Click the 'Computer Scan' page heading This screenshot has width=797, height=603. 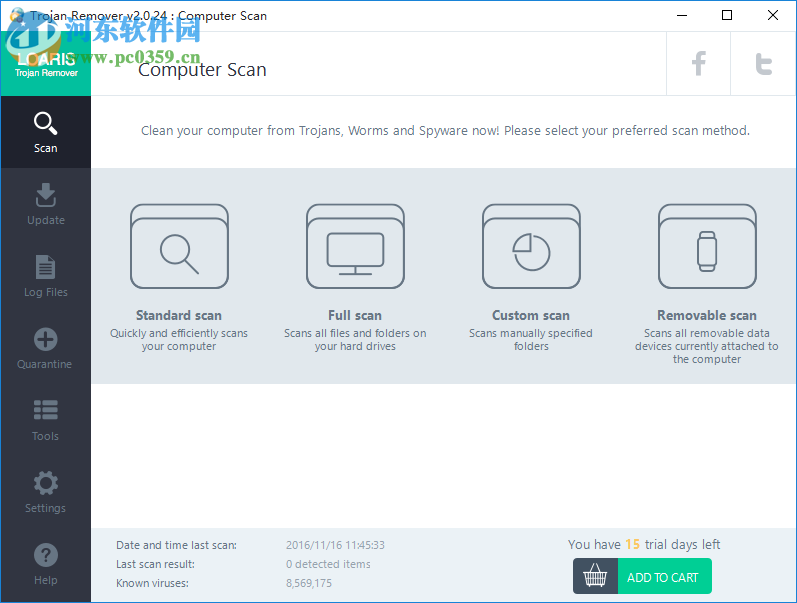(x=202, y=70)
